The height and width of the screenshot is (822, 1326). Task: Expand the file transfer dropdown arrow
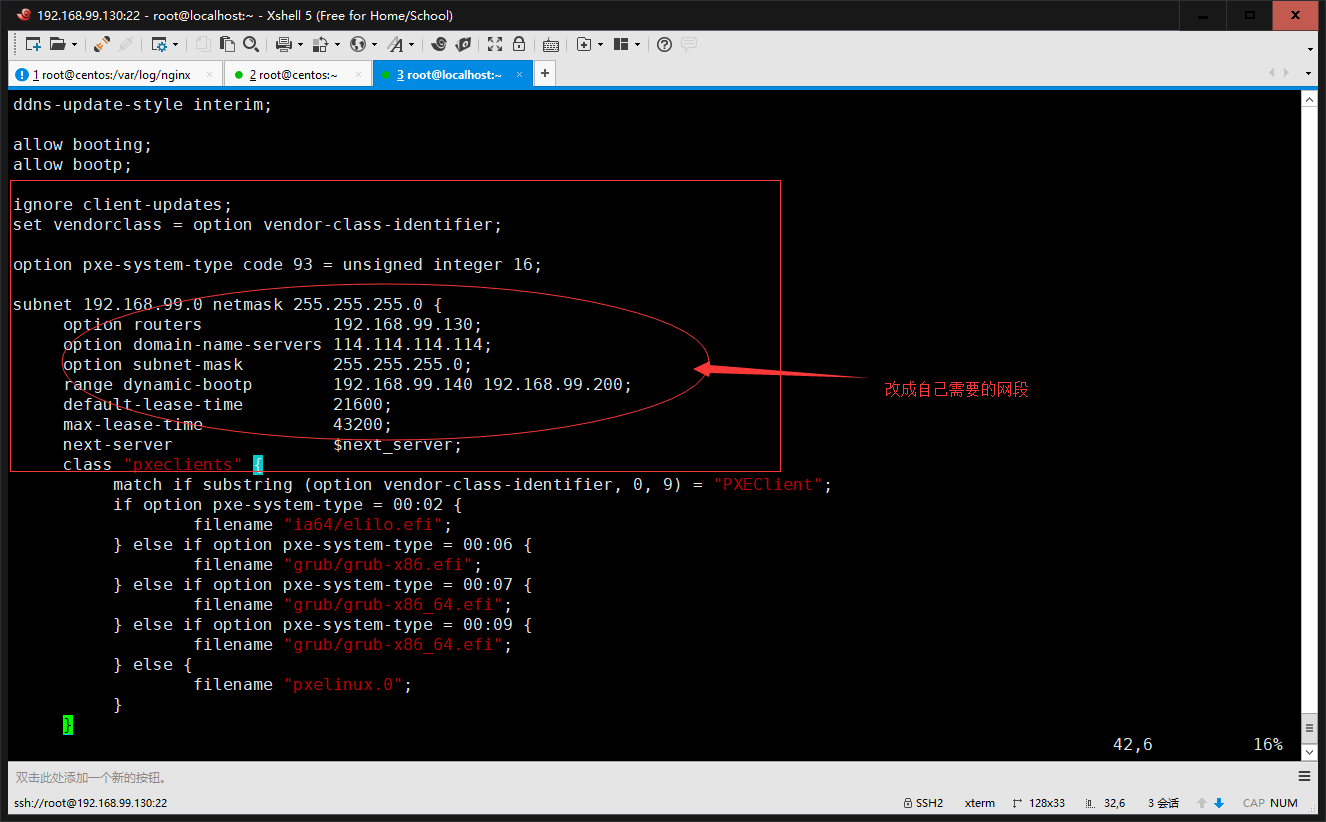[x=337, y=44]
